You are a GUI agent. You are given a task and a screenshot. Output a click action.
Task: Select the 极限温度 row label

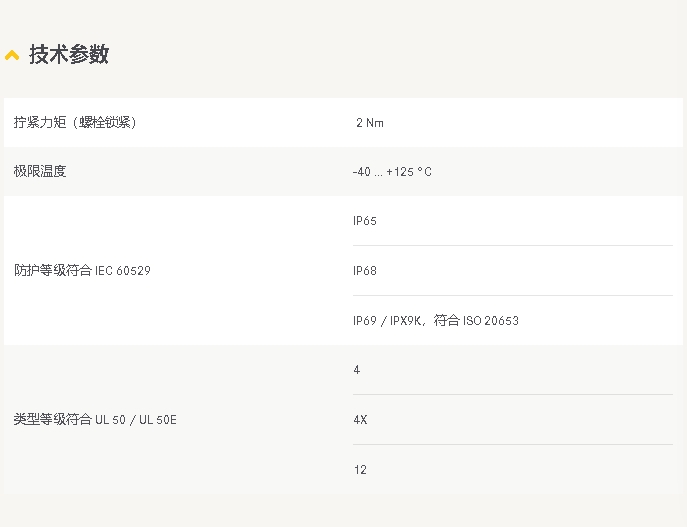[x=40, y=171]
